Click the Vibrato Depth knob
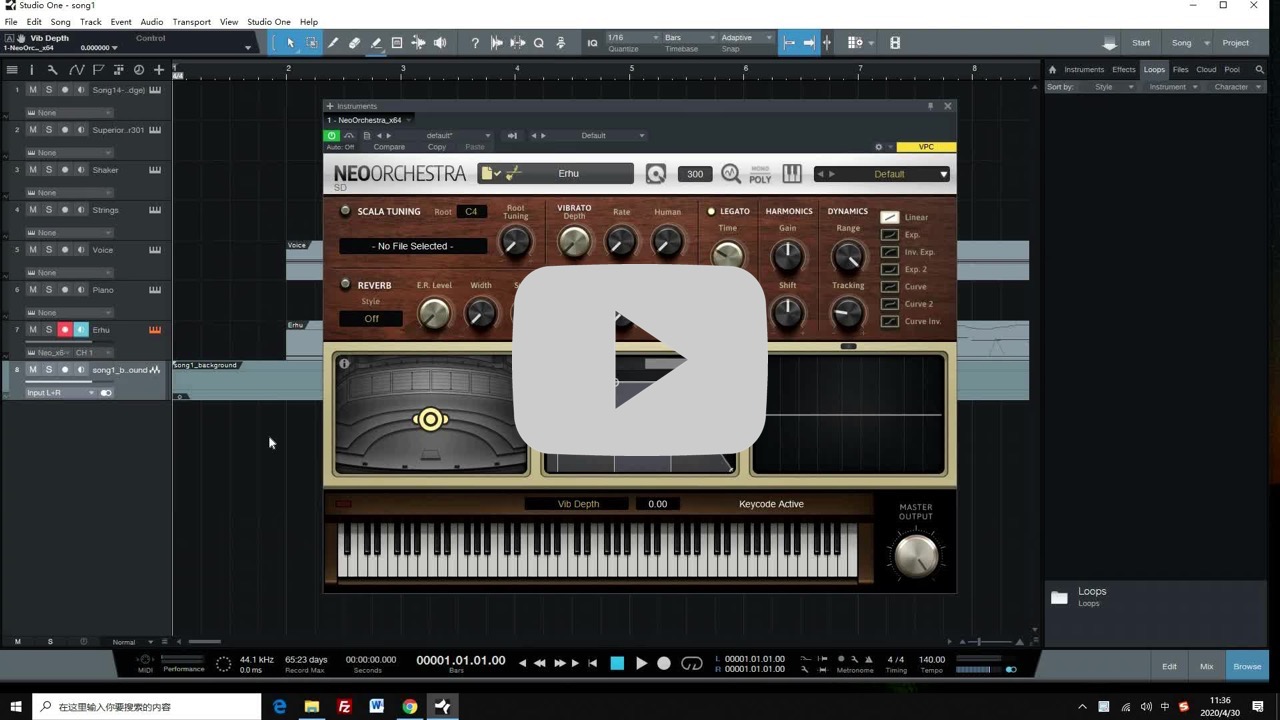 [x=574, y=241]
